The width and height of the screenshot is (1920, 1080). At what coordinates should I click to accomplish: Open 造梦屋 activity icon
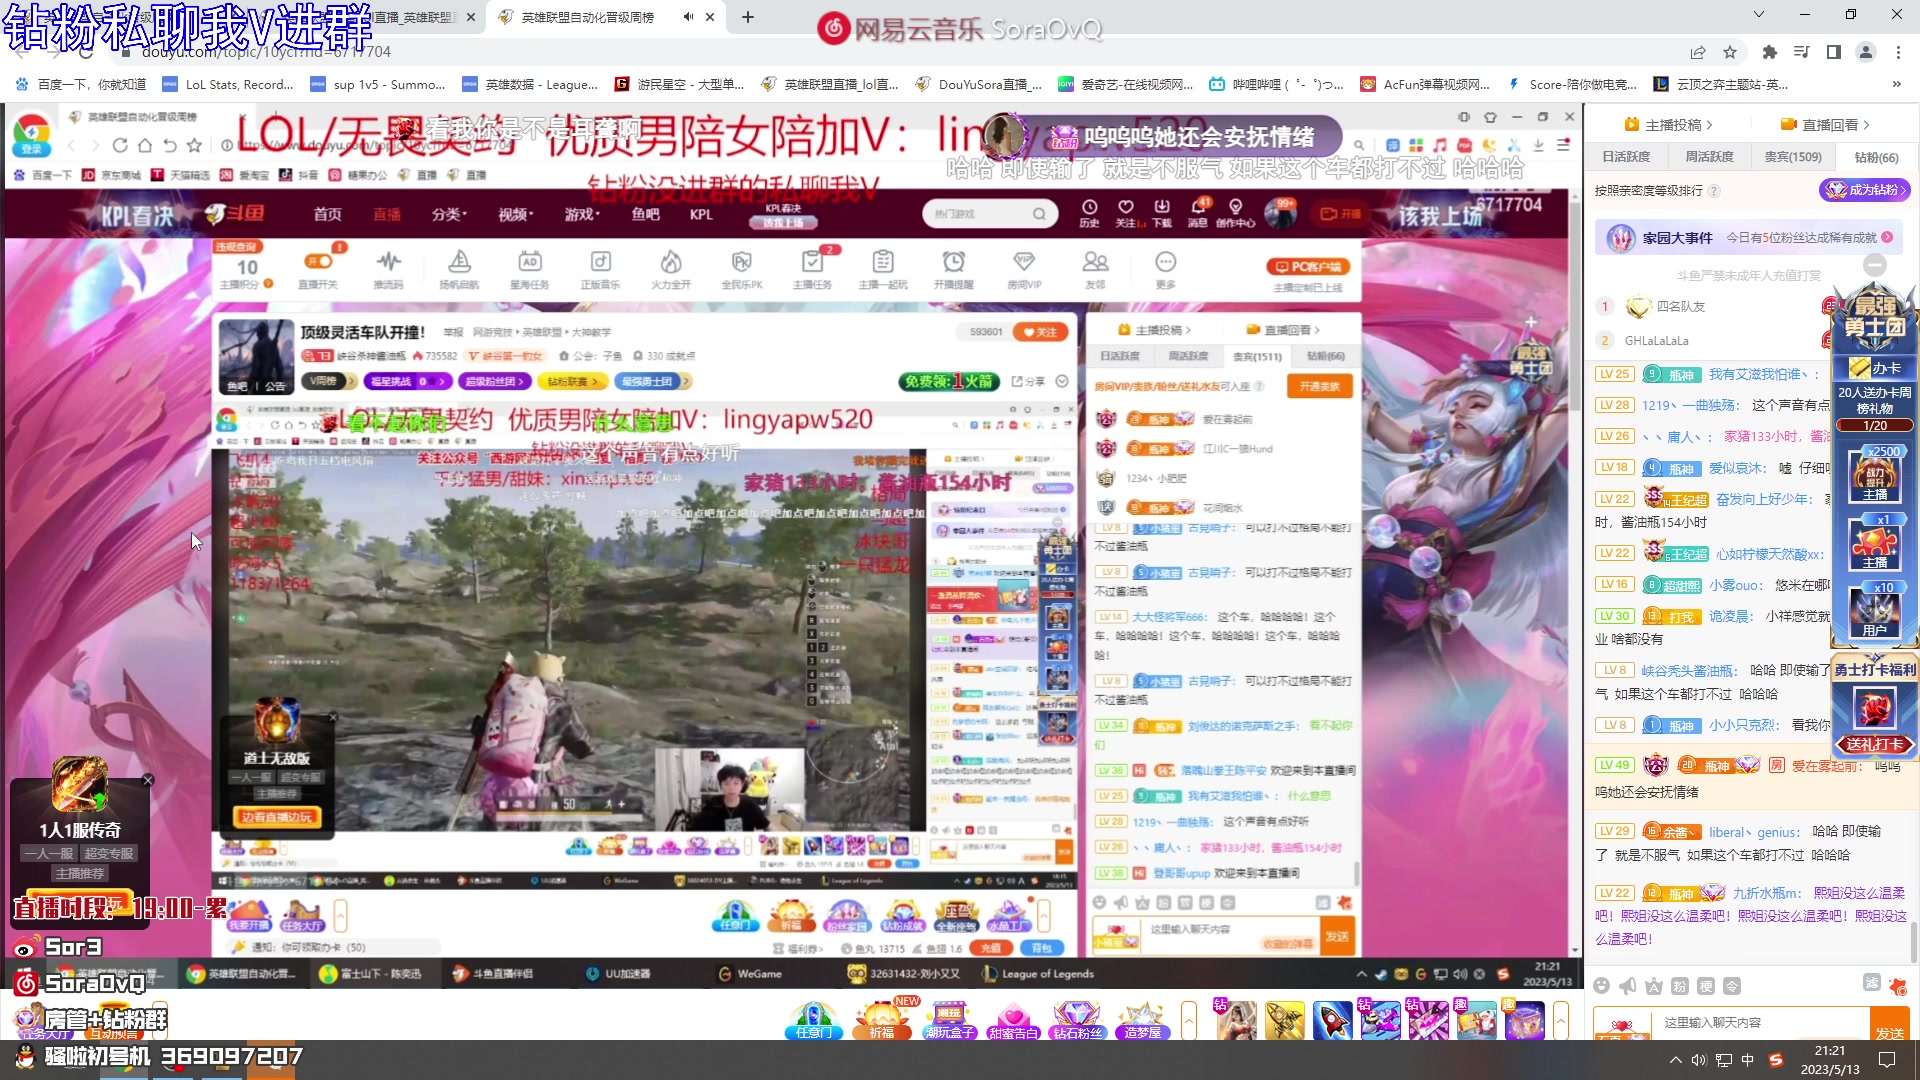click(x=1142, y=1020)
